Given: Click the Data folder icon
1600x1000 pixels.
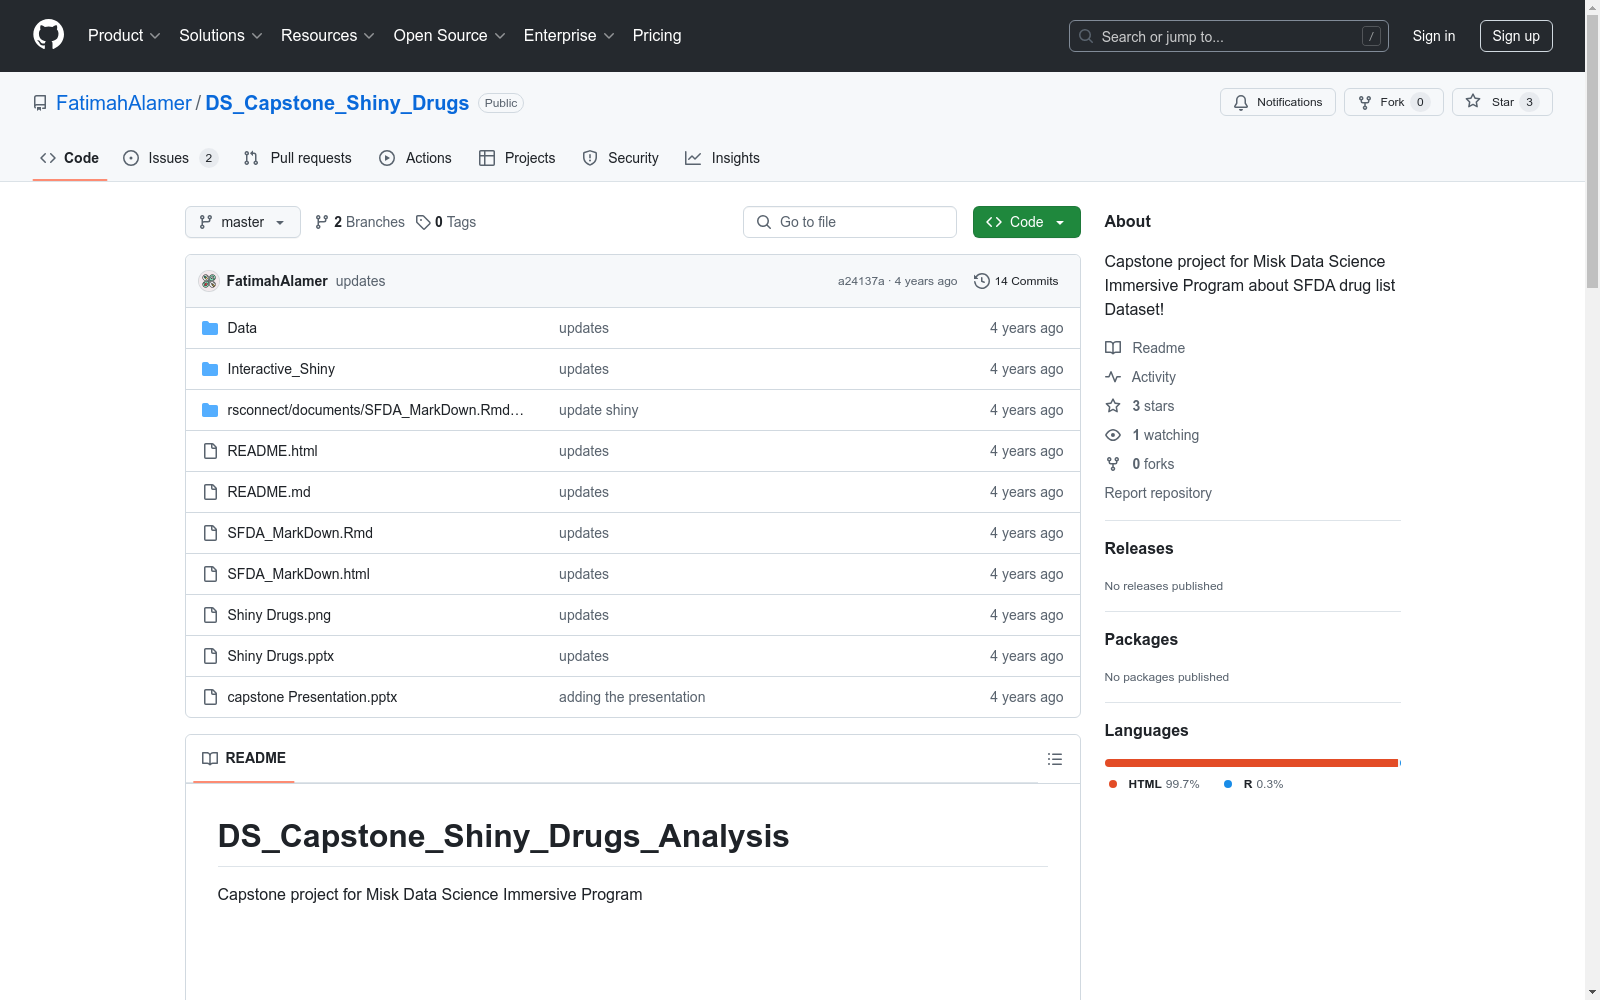Looking at the screenshot, I should 210,328.
